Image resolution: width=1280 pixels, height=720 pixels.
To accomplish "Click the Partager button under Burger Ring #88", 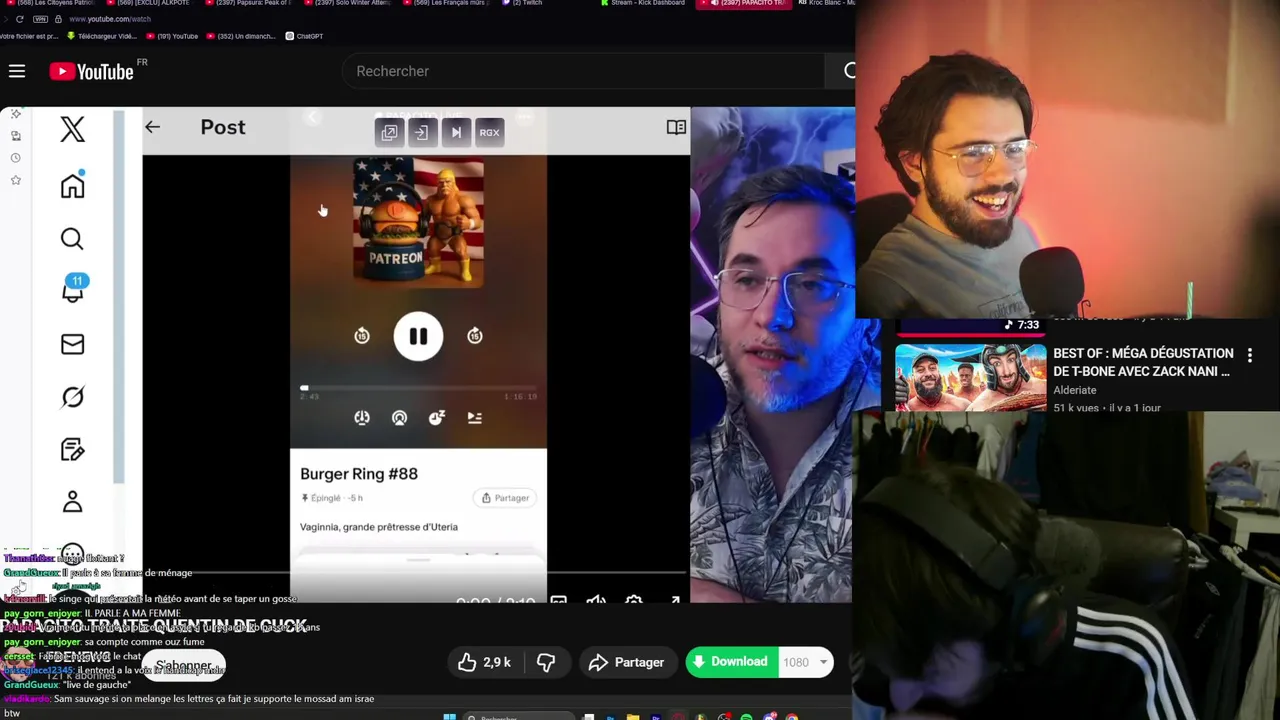I will [x=505, y=498].
